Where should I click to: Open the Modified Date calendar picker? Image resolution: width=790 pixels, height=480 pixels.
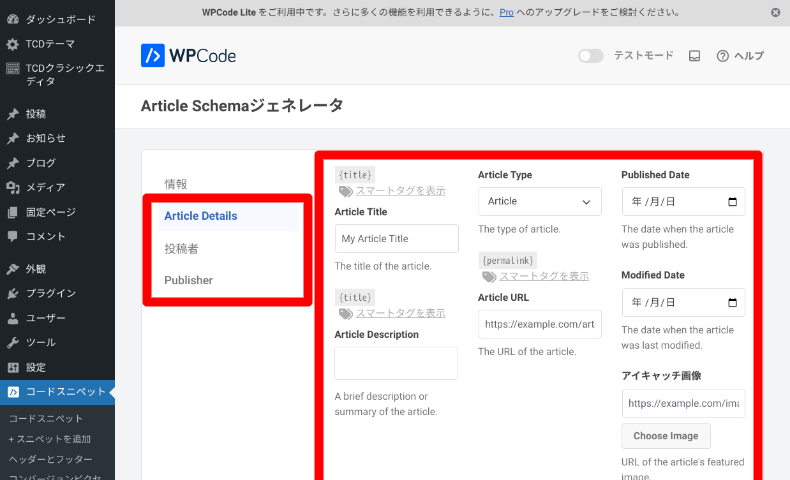click(x=733, y=302)
